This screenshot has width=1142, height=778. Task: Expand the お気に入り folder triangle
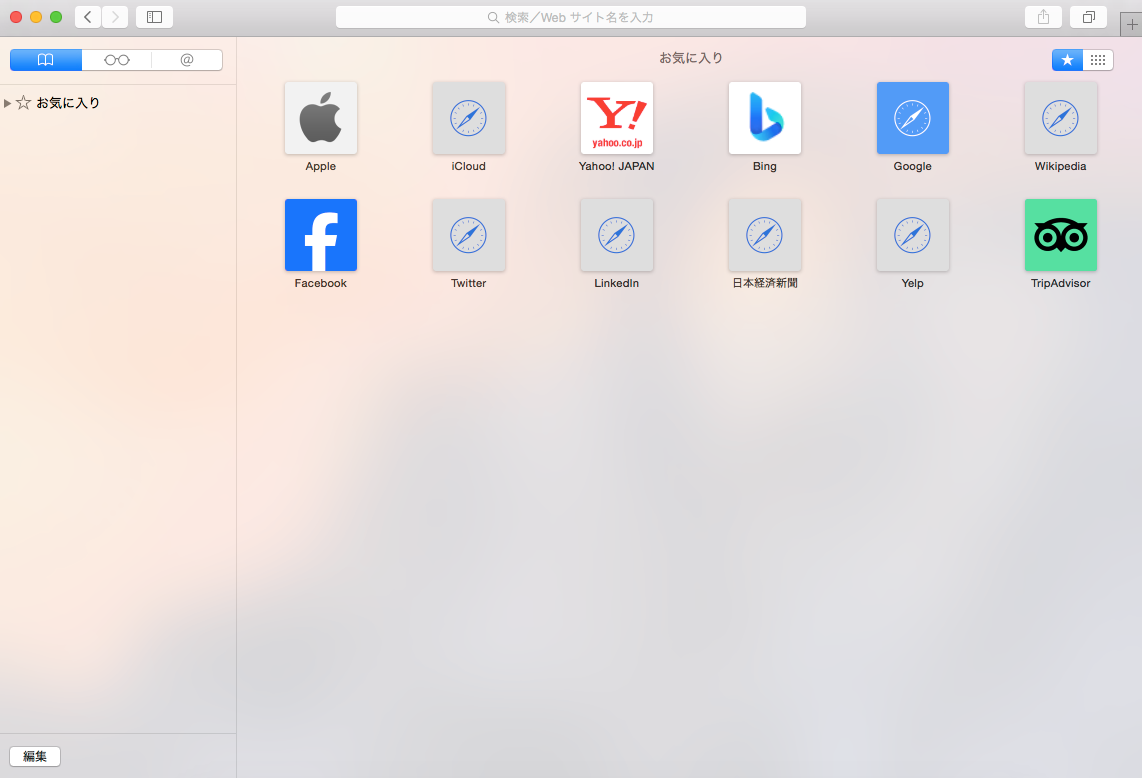coord(7,103)
